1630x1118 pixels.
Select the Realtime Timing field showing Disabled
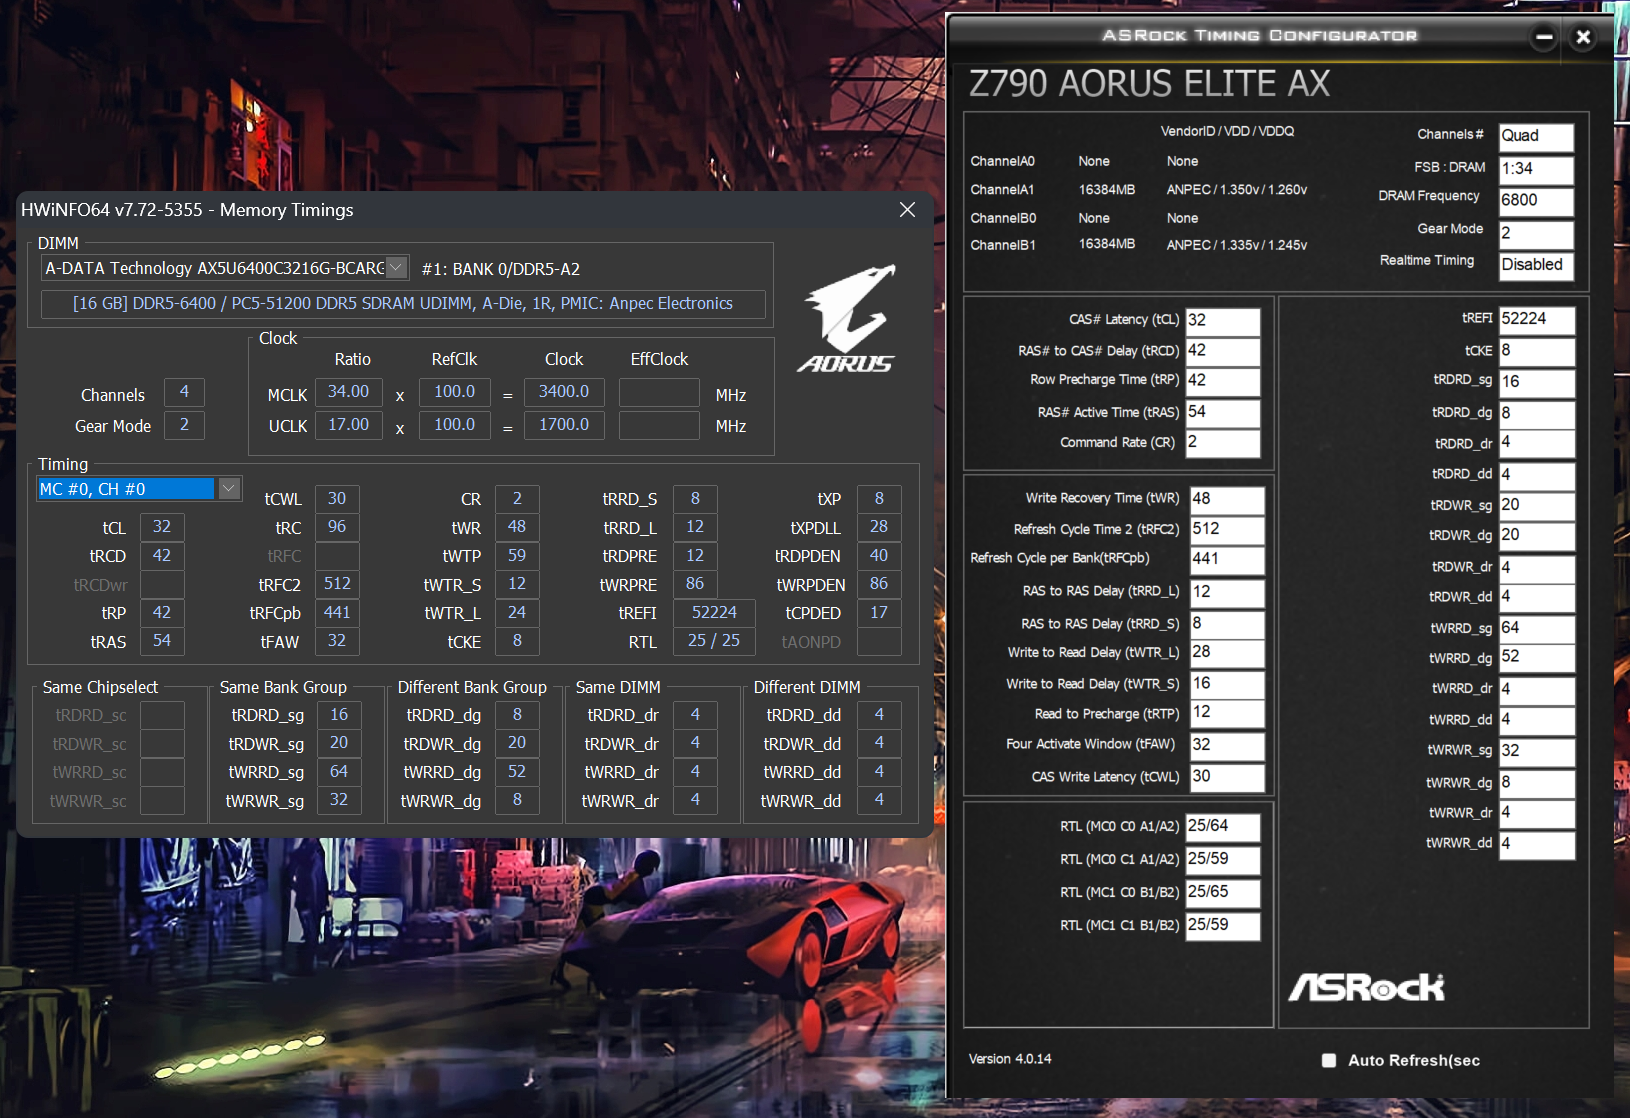1536,265
